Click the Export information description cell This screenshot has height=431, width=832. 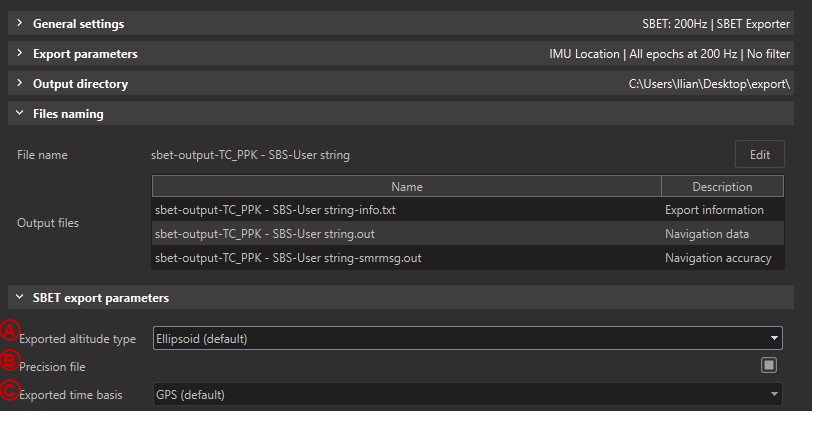pyautogui.click(x=714, y=210)
